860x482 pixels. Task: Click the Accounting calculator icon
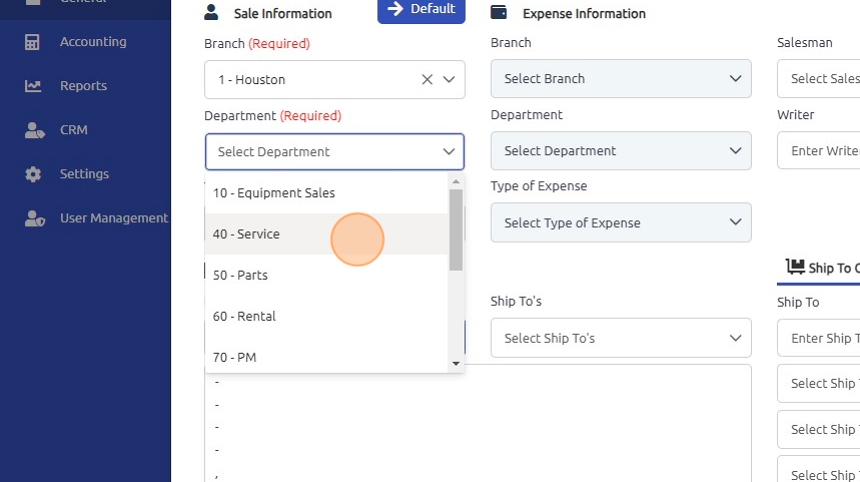pyautogui.click(x=33, y=42)
